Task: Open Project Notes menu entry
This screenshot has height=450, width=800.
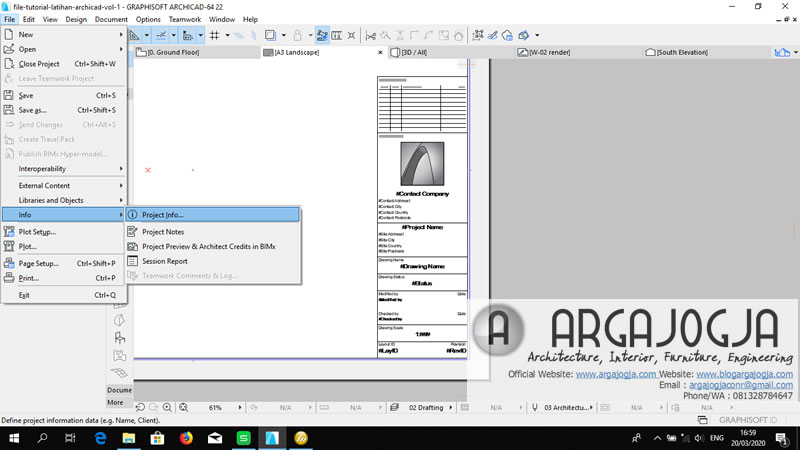Action: click(213, 232)
